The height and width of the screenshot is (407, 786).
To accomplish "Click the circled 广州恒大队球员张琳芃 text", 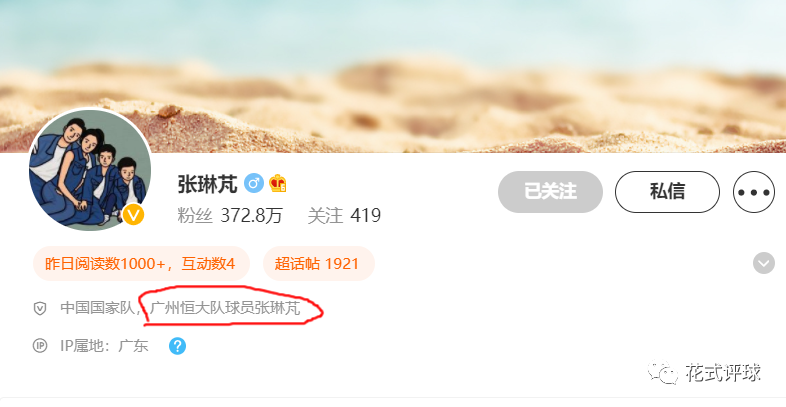I will pos(225,308).
